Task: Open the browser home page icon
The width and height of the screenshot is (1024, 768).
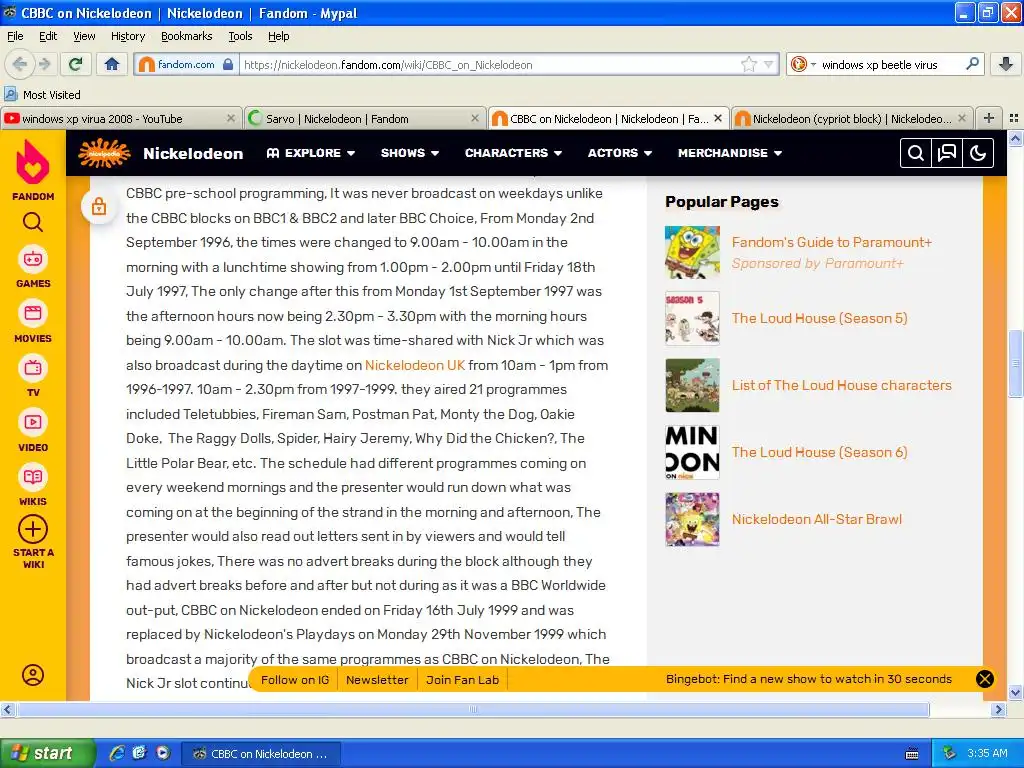Action: pos(112,64)
